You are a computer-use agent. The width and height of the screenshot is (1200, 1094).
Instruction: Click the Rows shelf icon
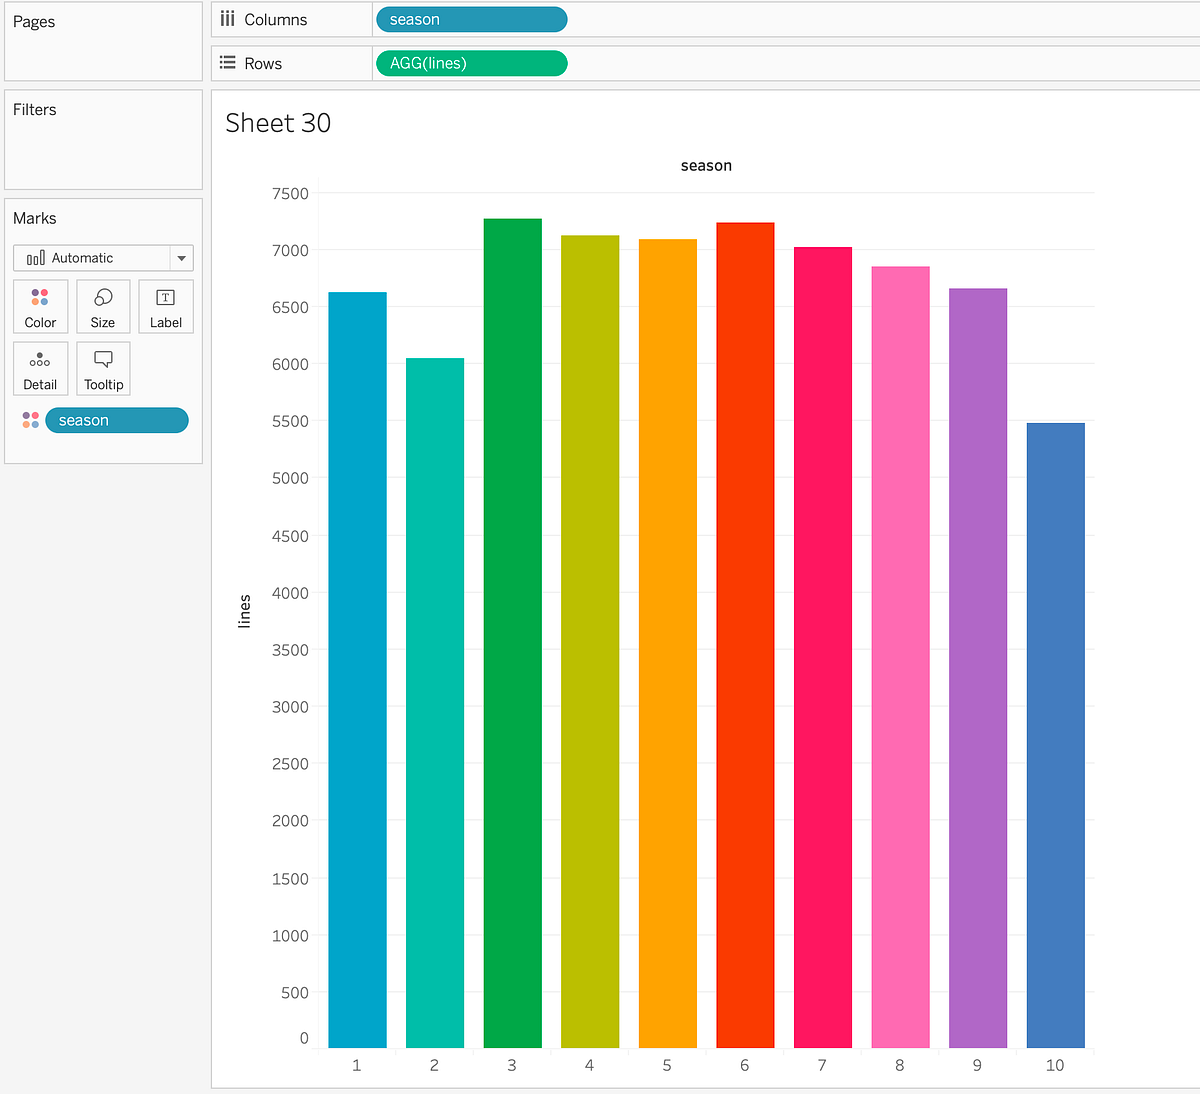pos(227,62)
